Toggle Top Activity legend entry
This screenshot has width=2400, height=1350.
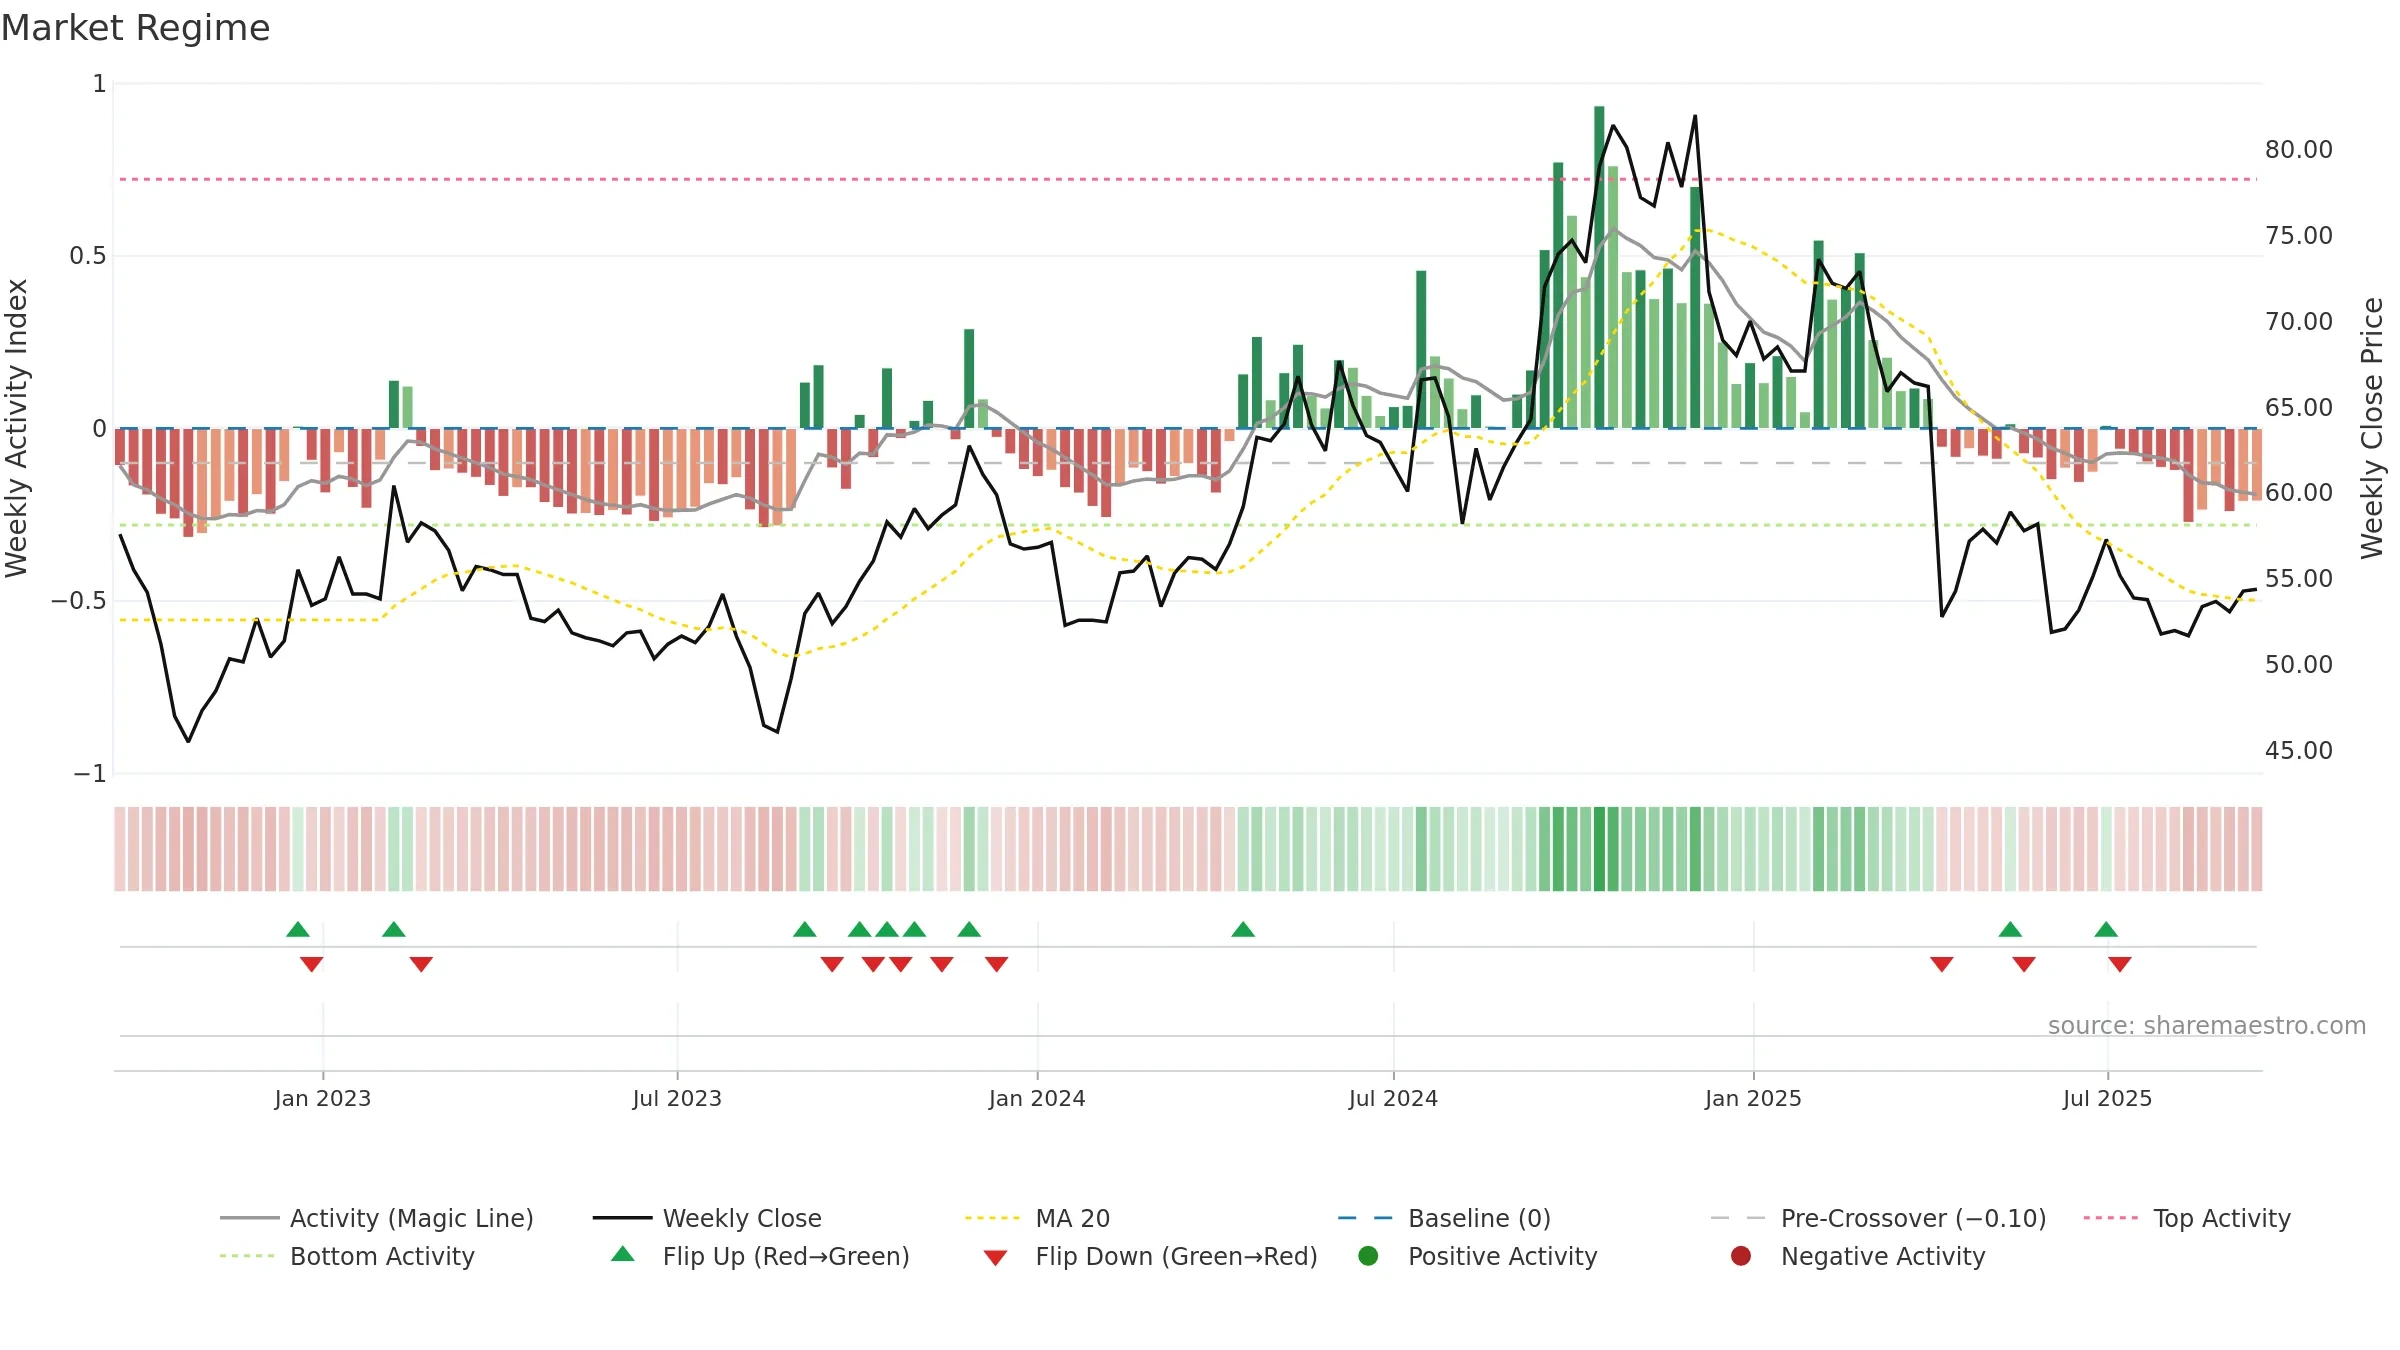pos(2187,1218)
